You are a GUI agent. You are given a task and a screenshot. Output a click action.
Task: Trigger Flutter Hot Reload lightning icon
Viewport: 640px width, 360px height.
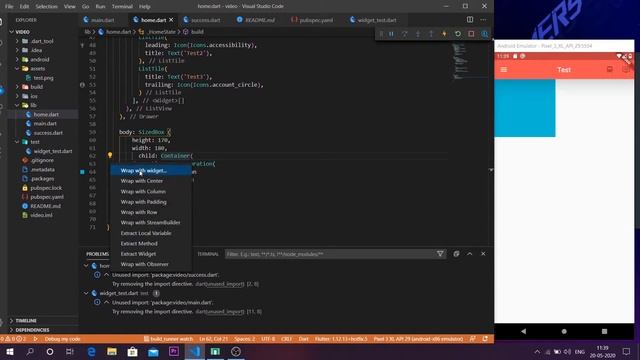444,34
